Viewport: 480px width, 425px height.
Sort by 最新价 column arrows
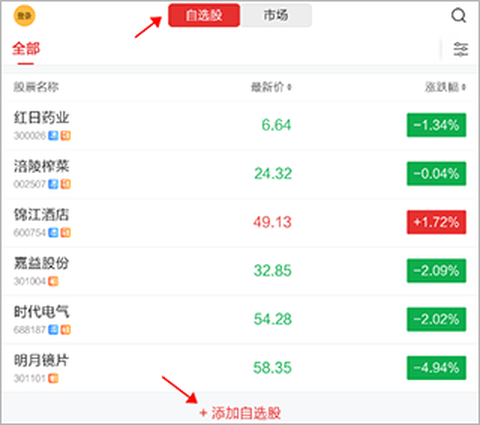tap(289, 87)
